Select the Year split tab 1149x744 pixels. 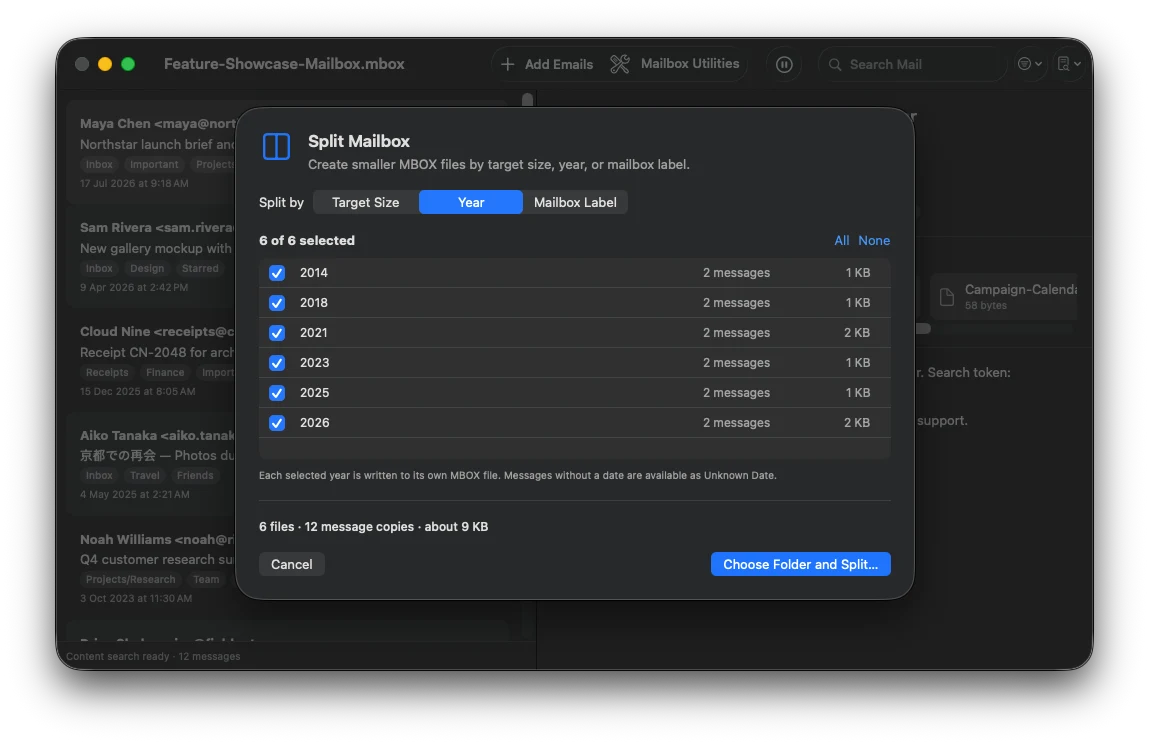[470, 202]
